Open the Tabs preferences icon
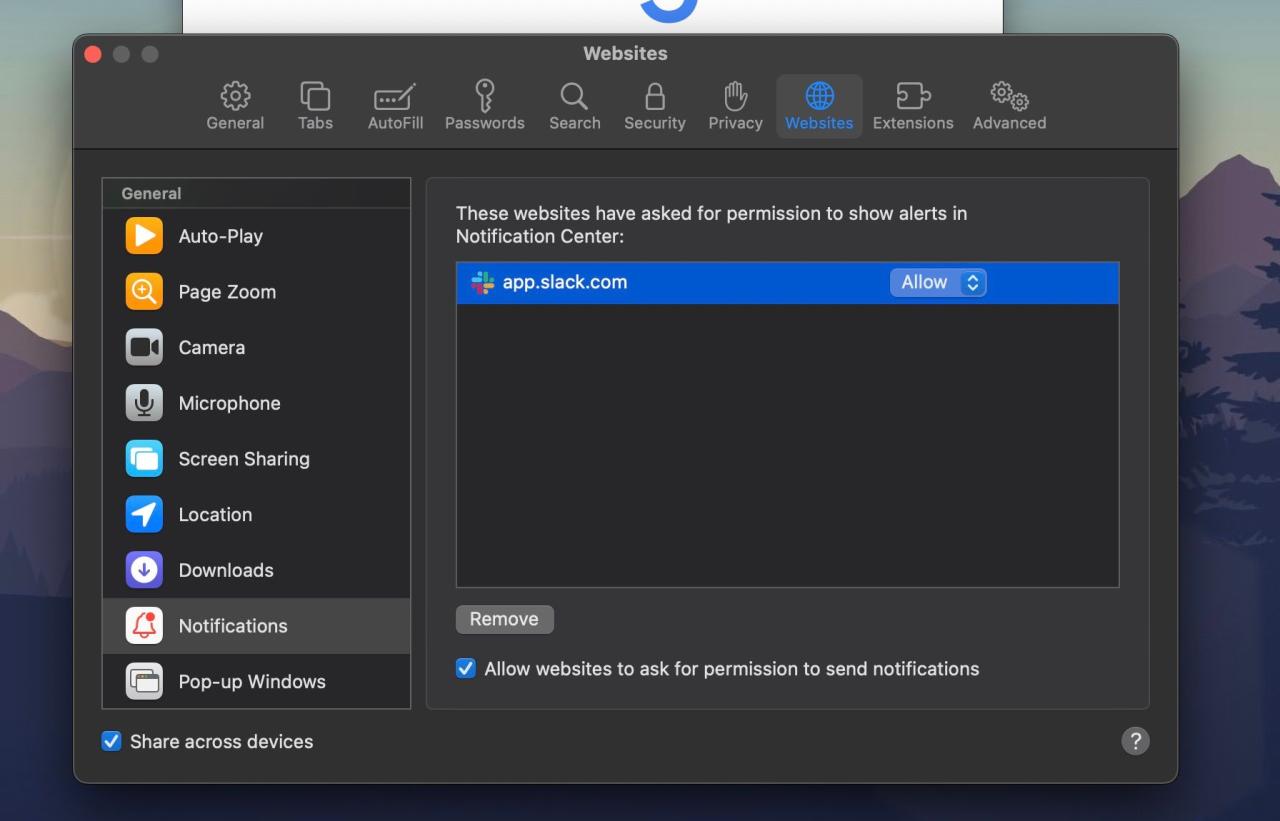The image size is (1280, 821). click(x=315, y=96)
